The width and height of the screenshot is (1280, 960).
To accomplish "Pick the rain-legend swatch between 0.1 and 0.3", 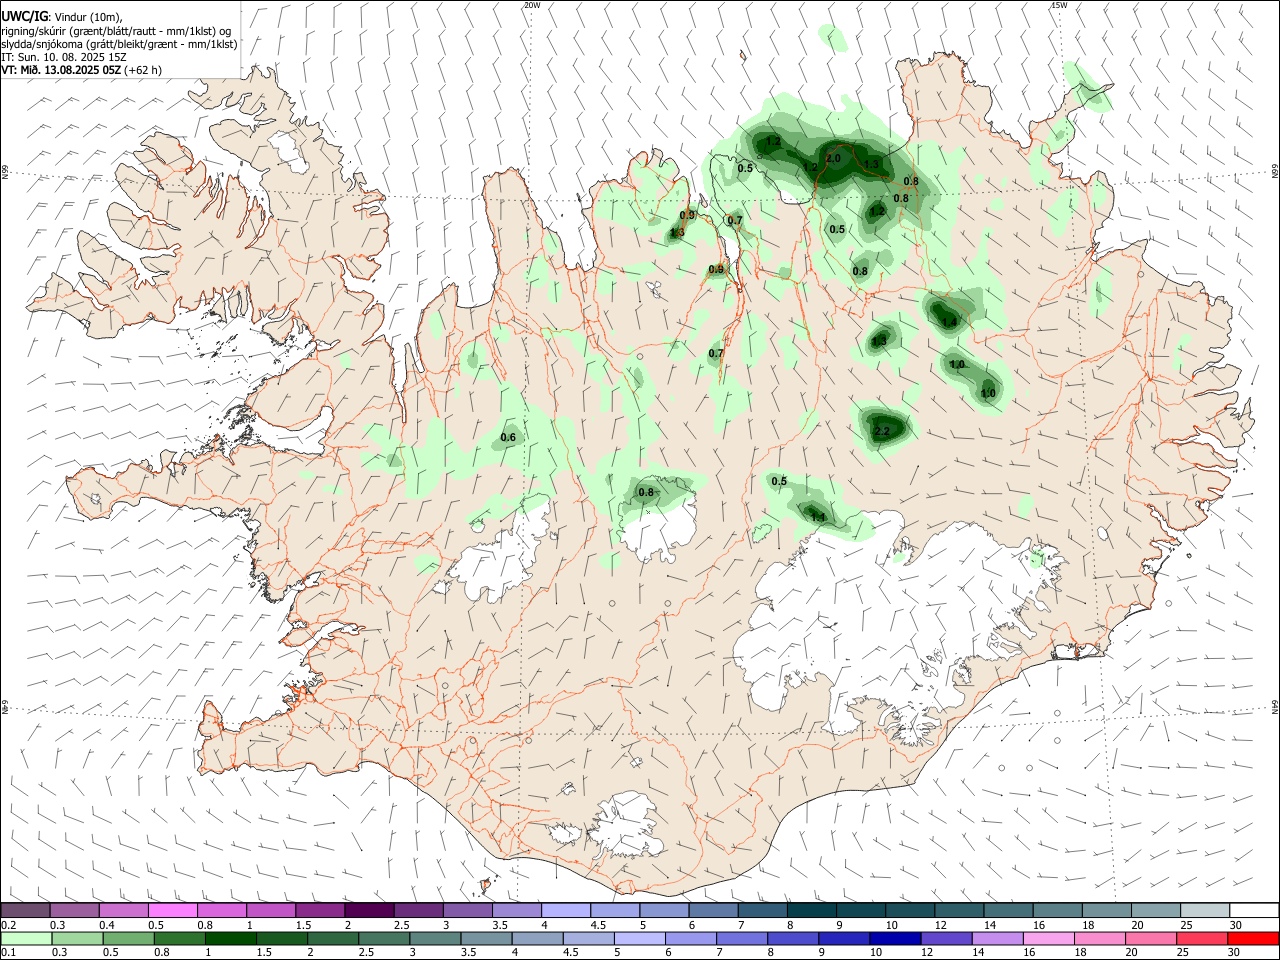I will pos(26,938).
